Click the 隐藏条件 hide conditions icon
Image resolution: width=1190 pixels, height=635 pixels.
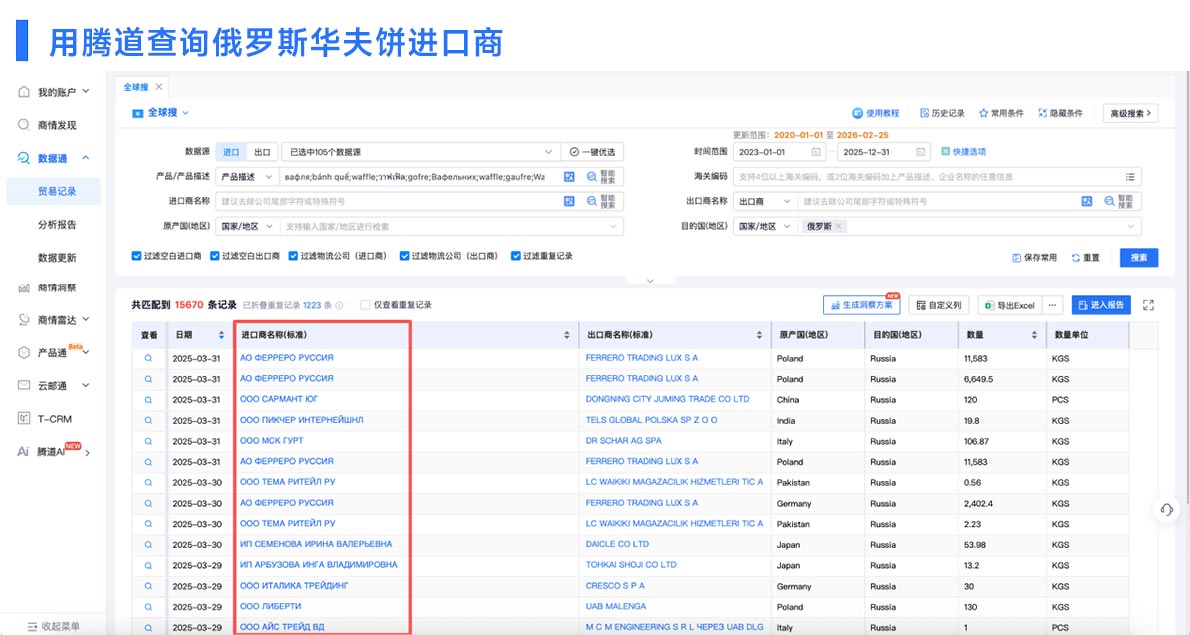1043,113
